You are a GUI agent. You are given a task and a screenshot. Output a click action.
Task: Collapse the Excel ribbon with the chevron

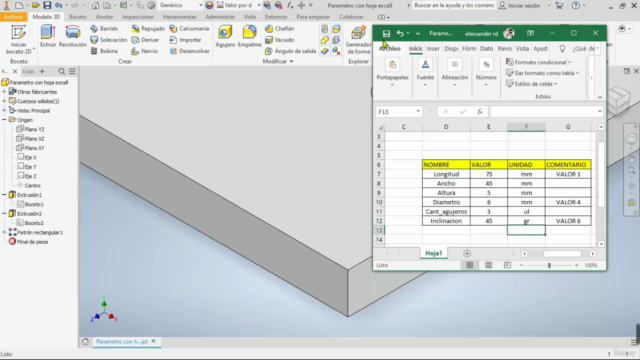[600, 97]
